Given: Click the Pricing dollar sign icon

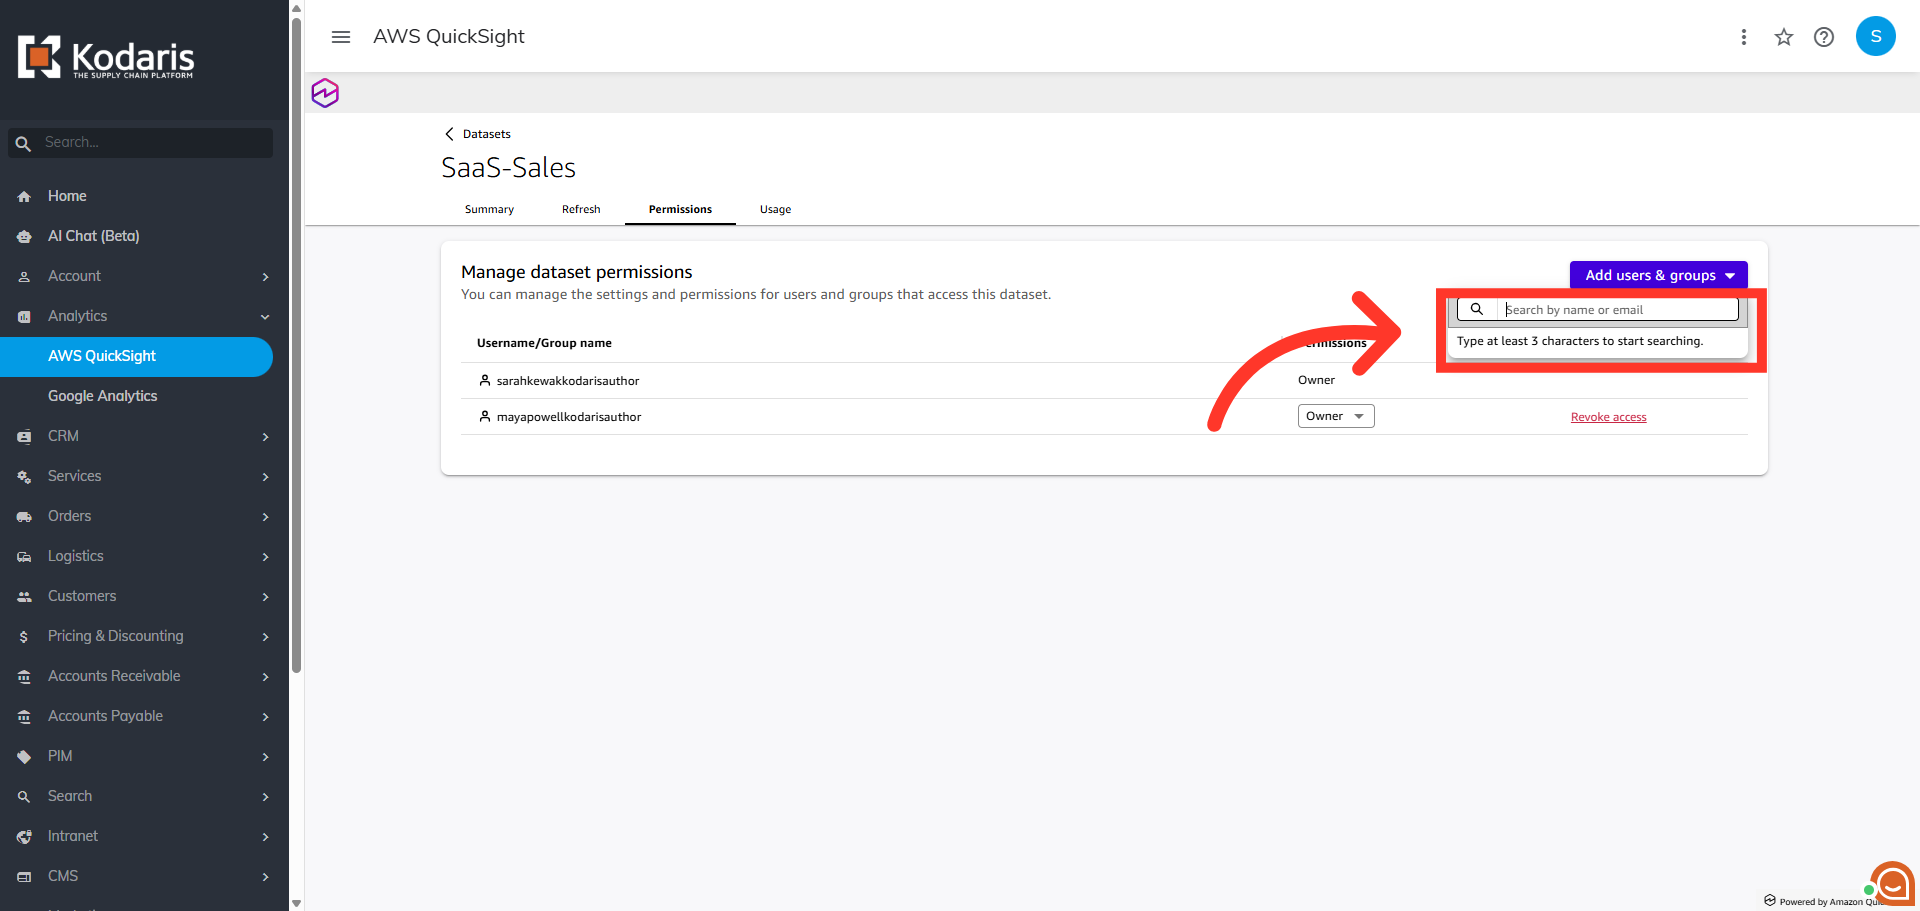Looking at the screenshot, I should [x=24, y=637].
